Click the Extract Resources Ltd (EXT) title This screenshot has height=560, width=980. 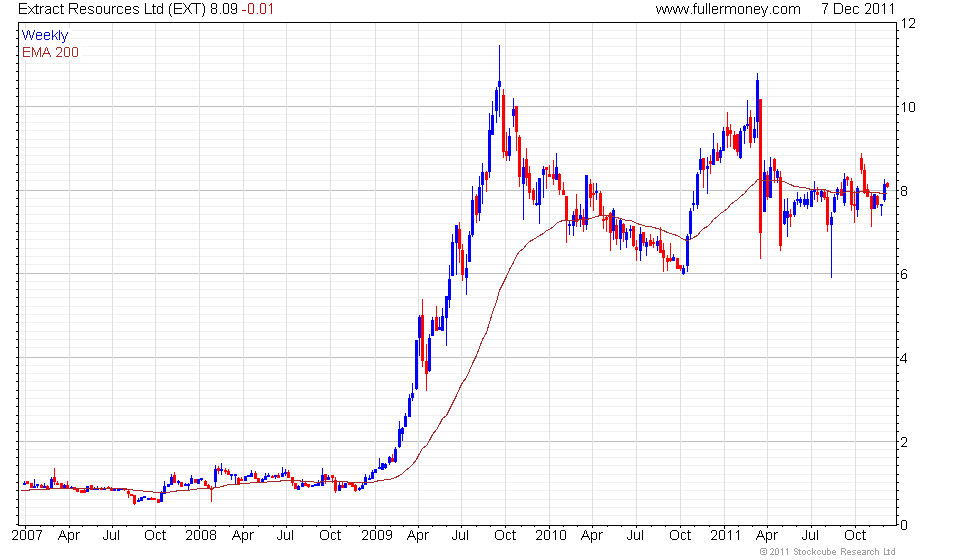pyautogui.click(x=112, y=9)
